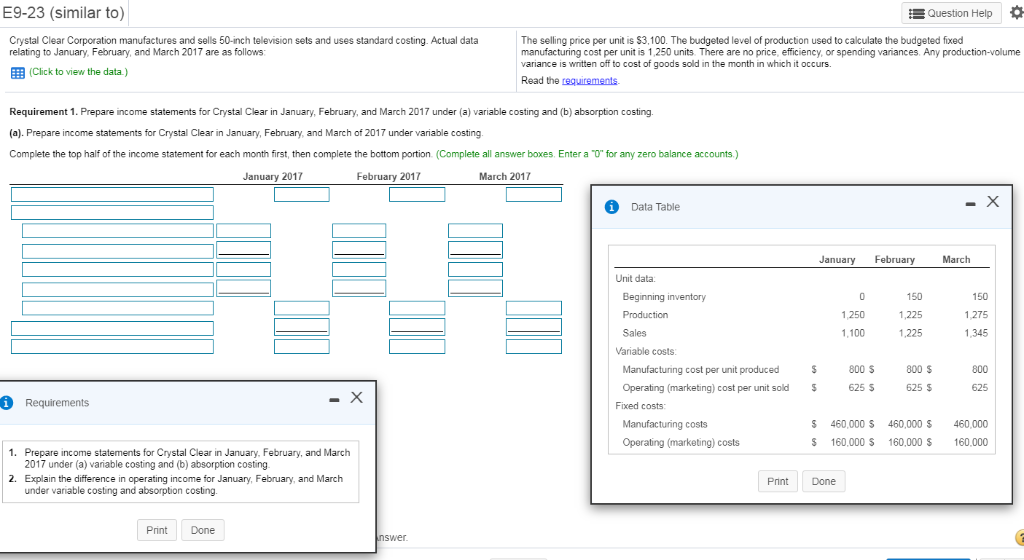Click the help question mark icon
The width and height of the screenshot is (1024, 560).
1020,537
